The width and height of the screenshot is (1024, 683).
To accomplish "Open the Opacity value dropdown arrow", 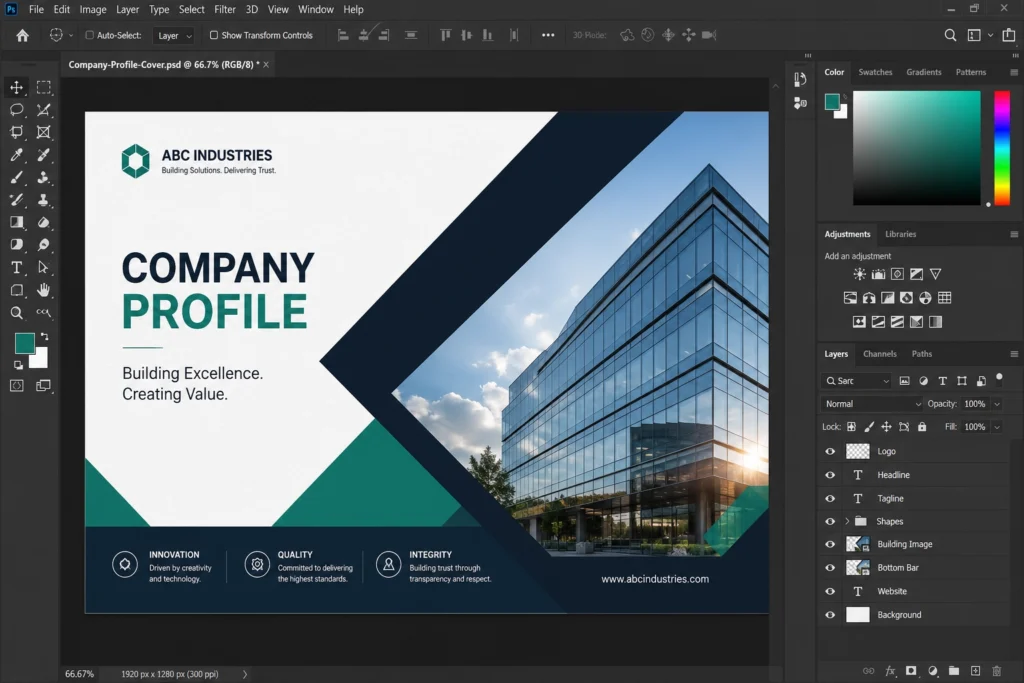I will [x=997, y=404].
